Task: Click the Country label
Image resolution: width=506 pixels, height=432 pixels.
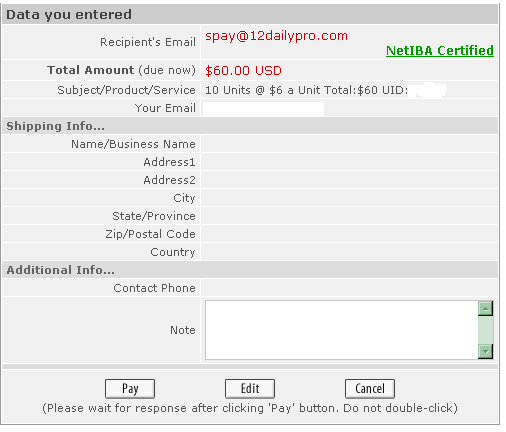Action: click(173, 252)
